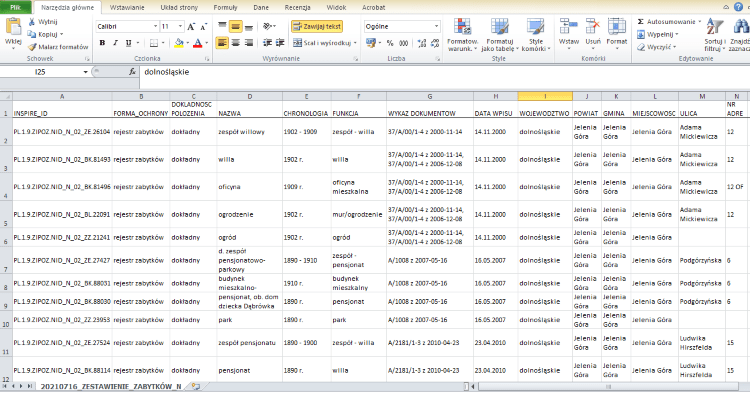Switch to Wstawianie tab
750x399 pixels.
(127, 8)
